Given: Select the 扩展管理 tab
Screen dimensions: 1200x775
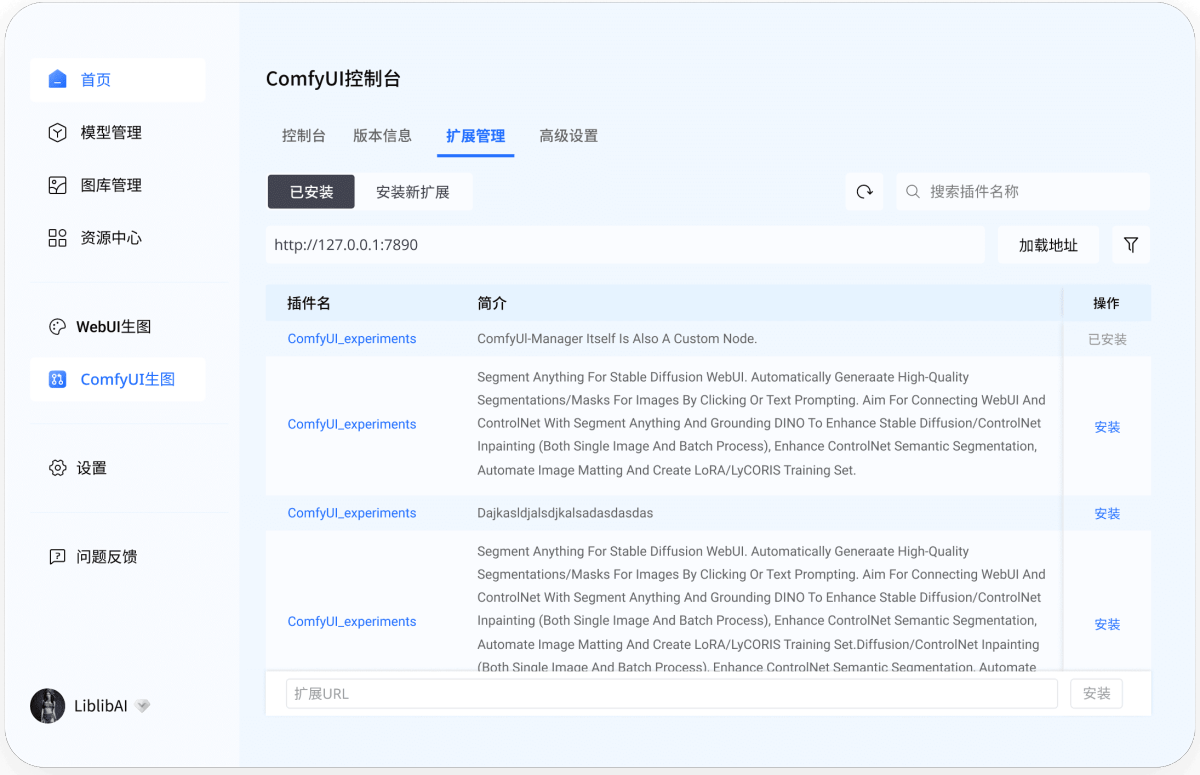Looking at the screenshot, I should tap(475, 136).
